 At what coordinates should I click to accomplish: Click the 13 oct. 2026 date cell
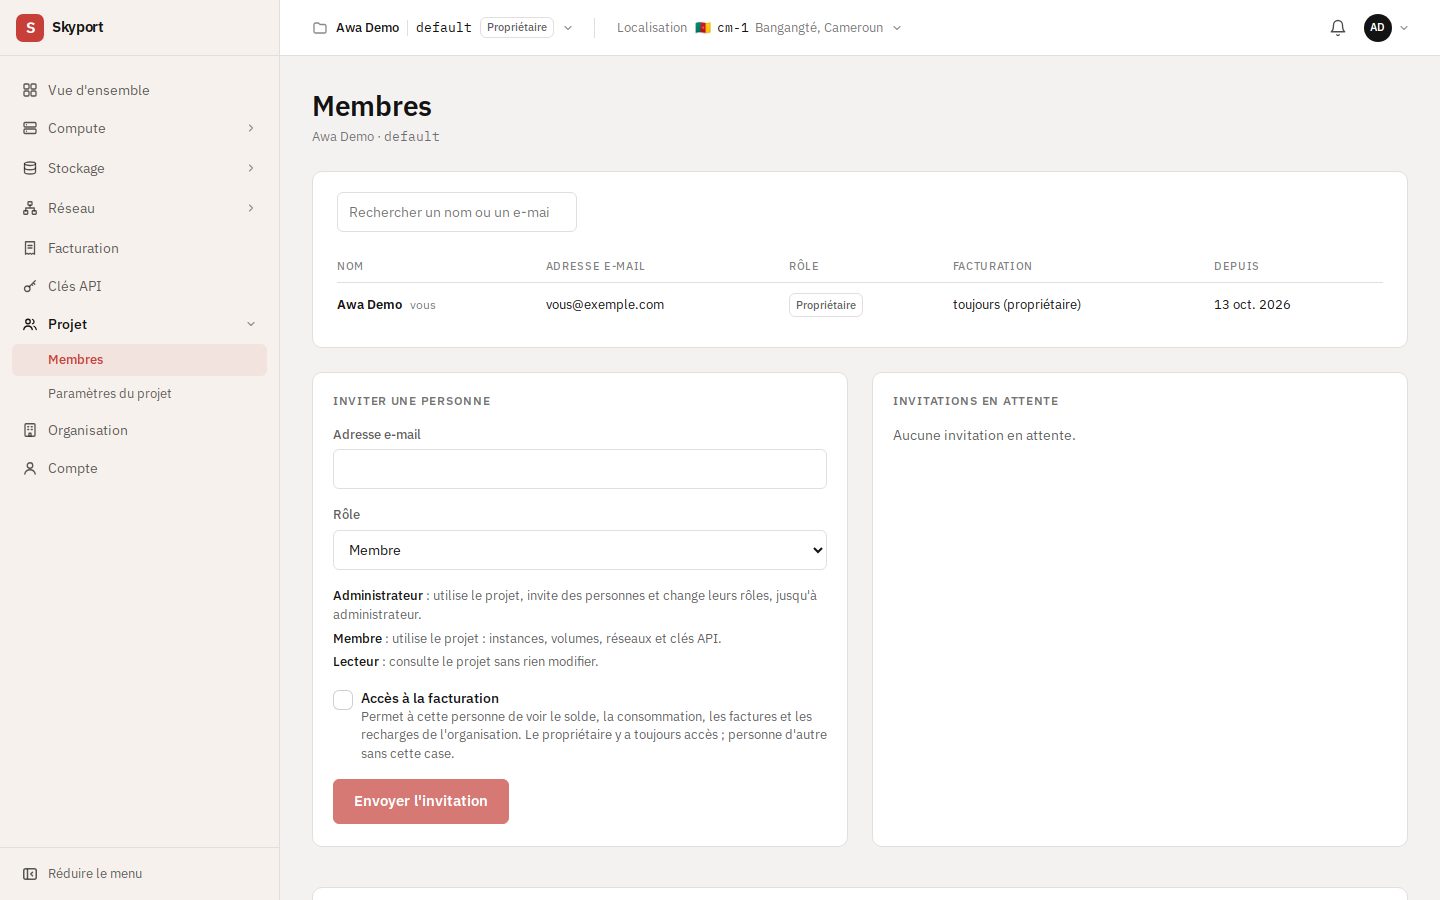(x=1252, y=305)
